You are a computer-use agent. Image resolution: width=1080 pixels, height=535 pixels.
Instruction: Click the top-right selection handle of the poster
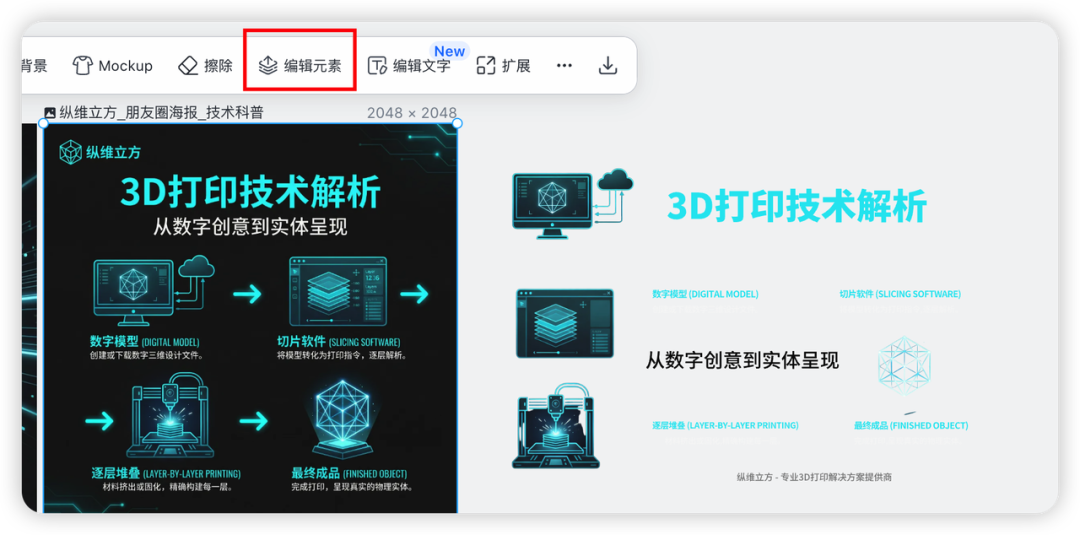point(457,123)
